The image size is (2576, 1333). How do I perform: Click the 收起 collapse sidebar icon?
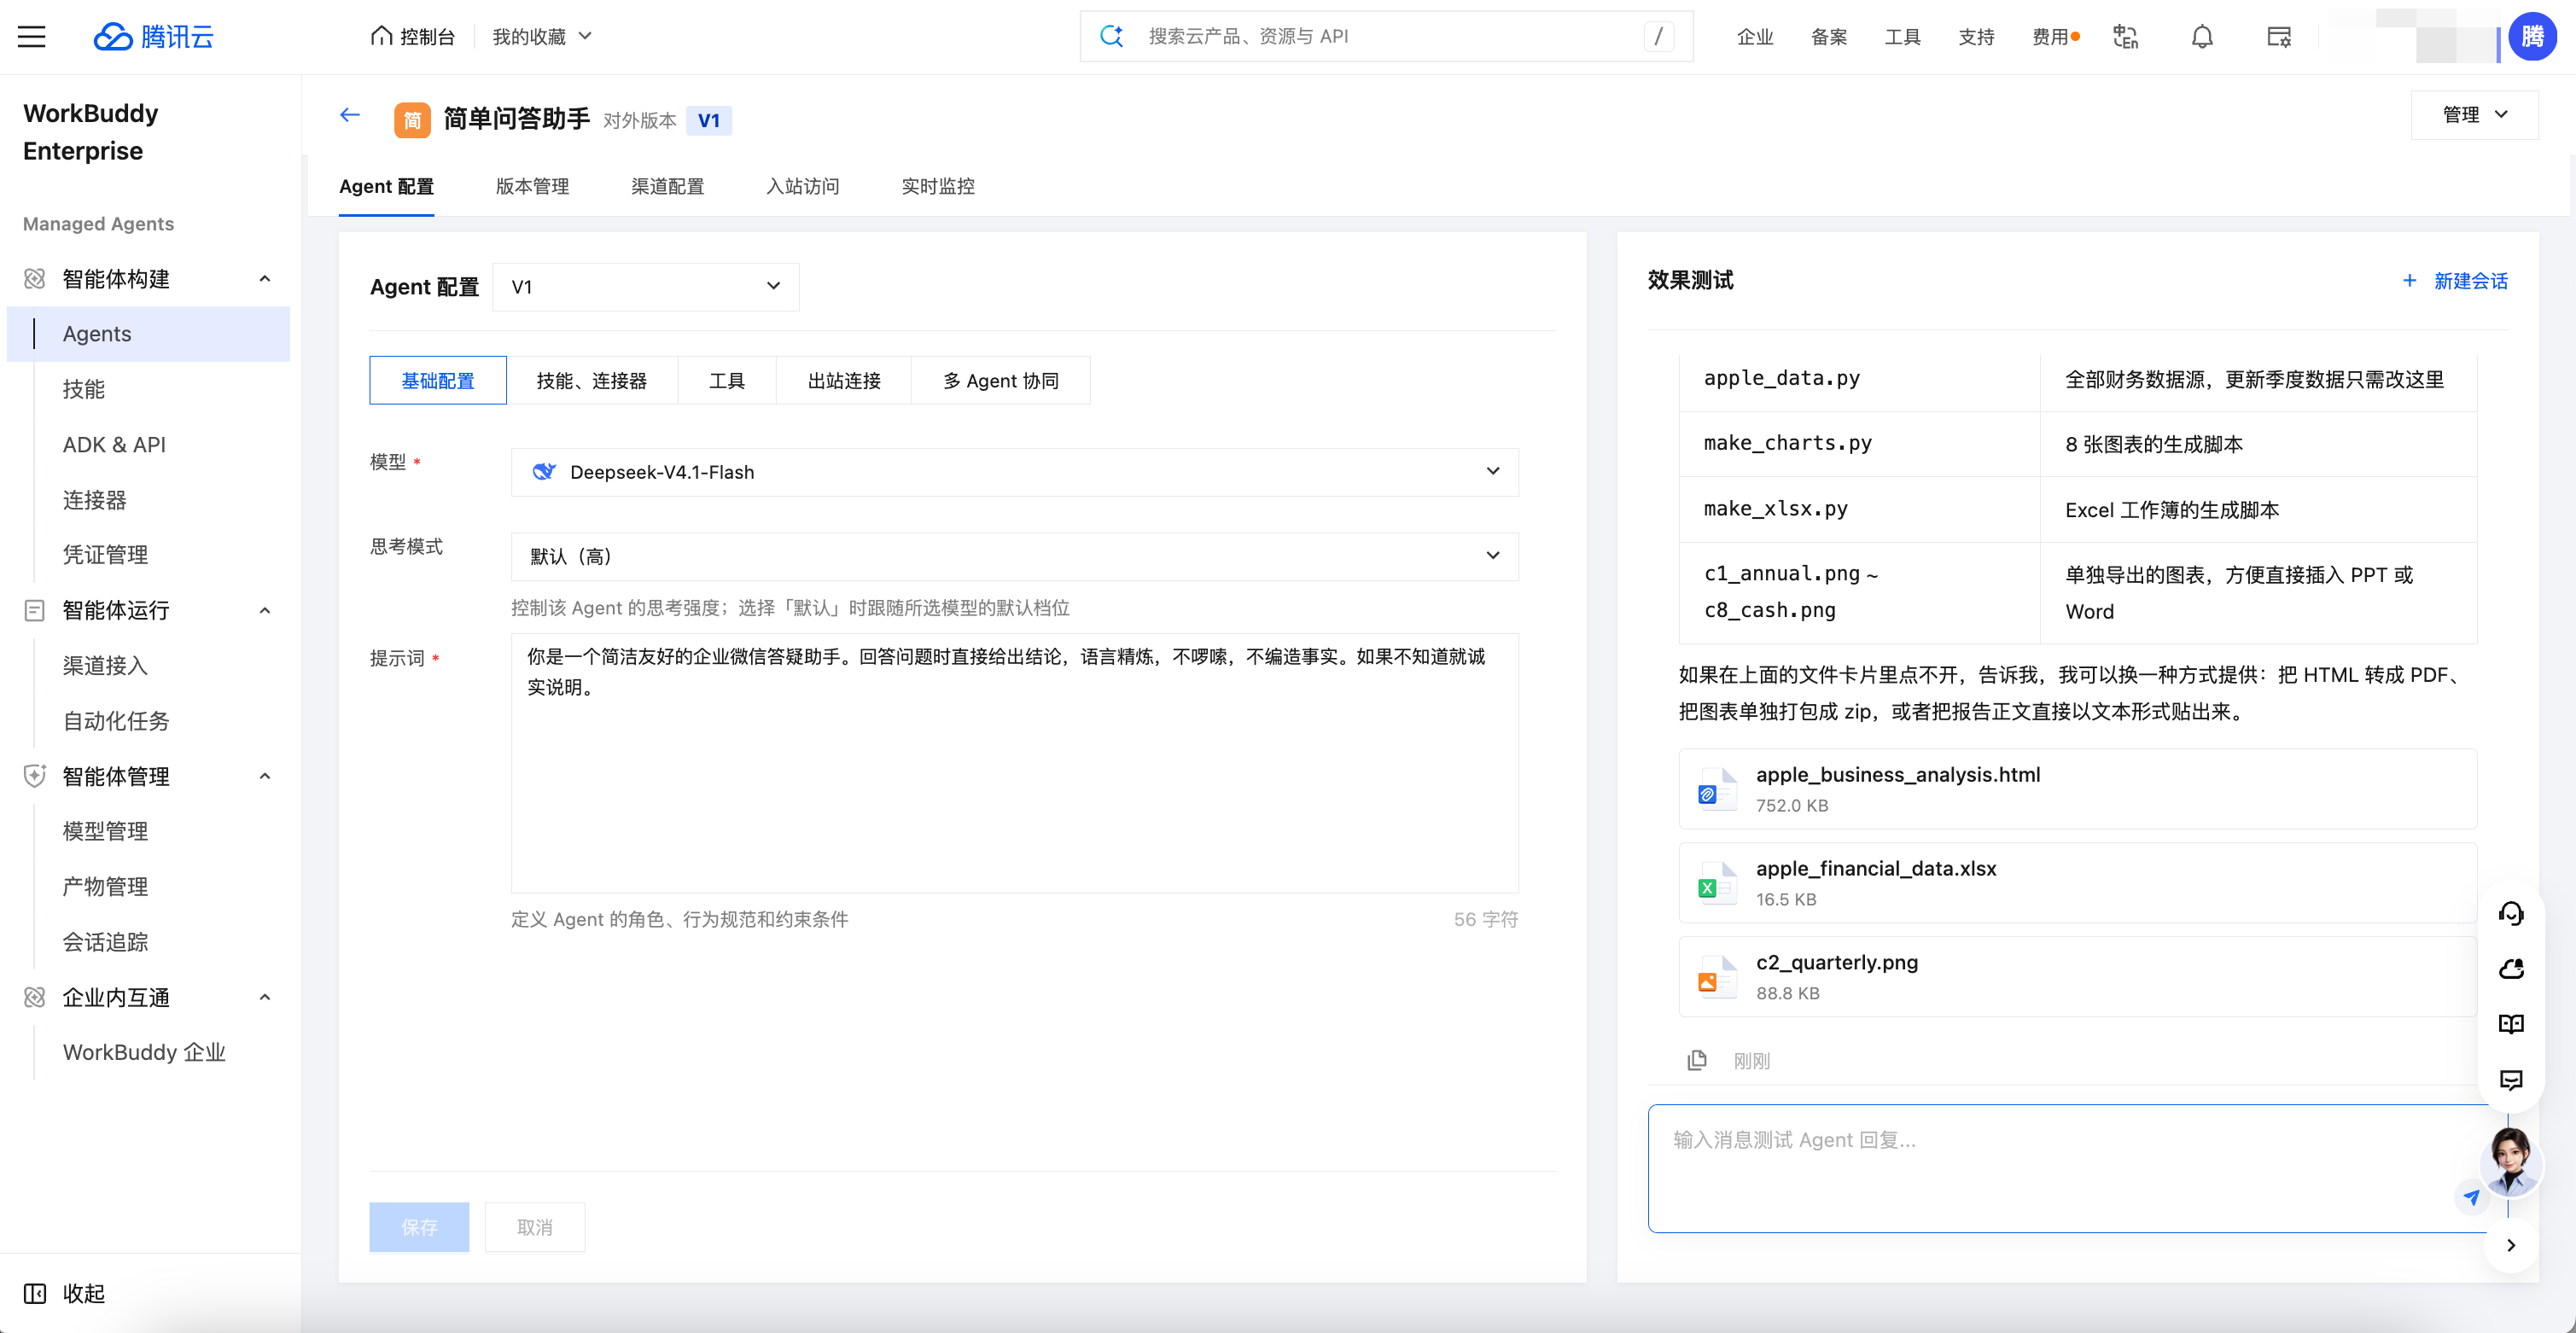pyautogui.click(x=35, y=1293)
